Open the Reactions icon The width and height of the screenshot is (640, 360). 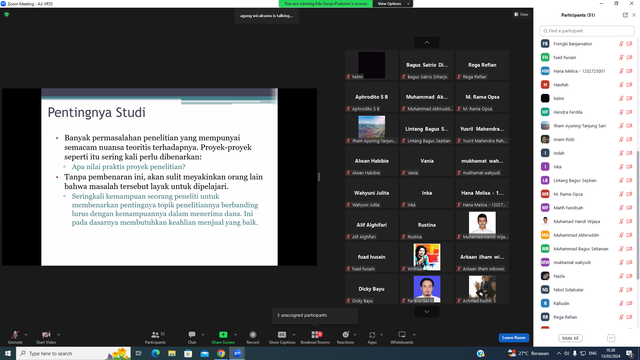(x=345, y=335)
